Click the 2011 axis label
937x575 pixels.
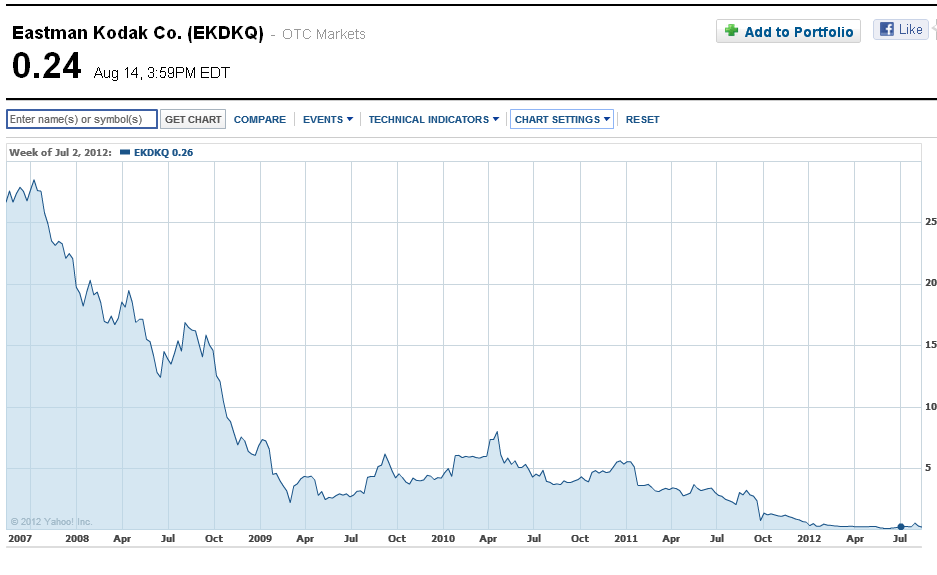(x=626, y=539)
